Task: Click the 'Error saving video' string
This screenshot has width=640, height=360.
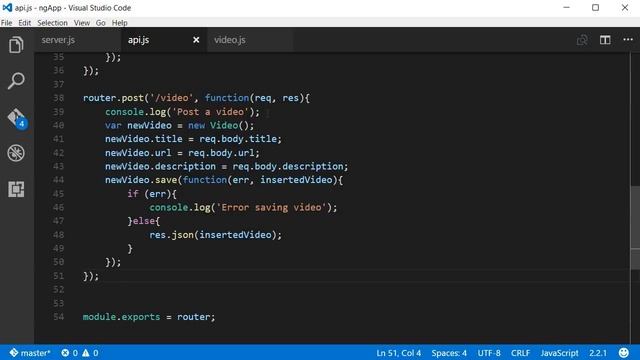Action: [x=271, y=207]
